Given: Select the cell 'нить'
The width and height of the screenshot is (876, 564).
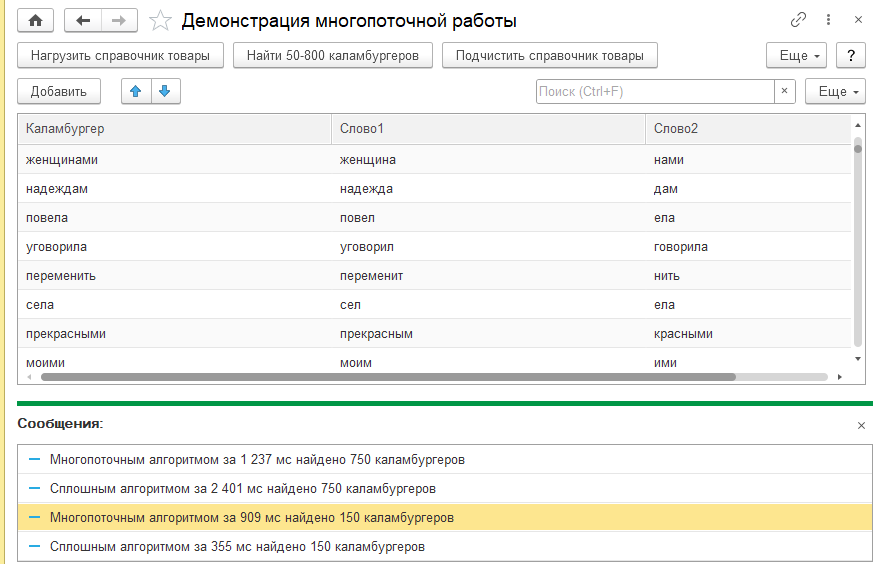Looking at the screenshot, I should point(748,276).
